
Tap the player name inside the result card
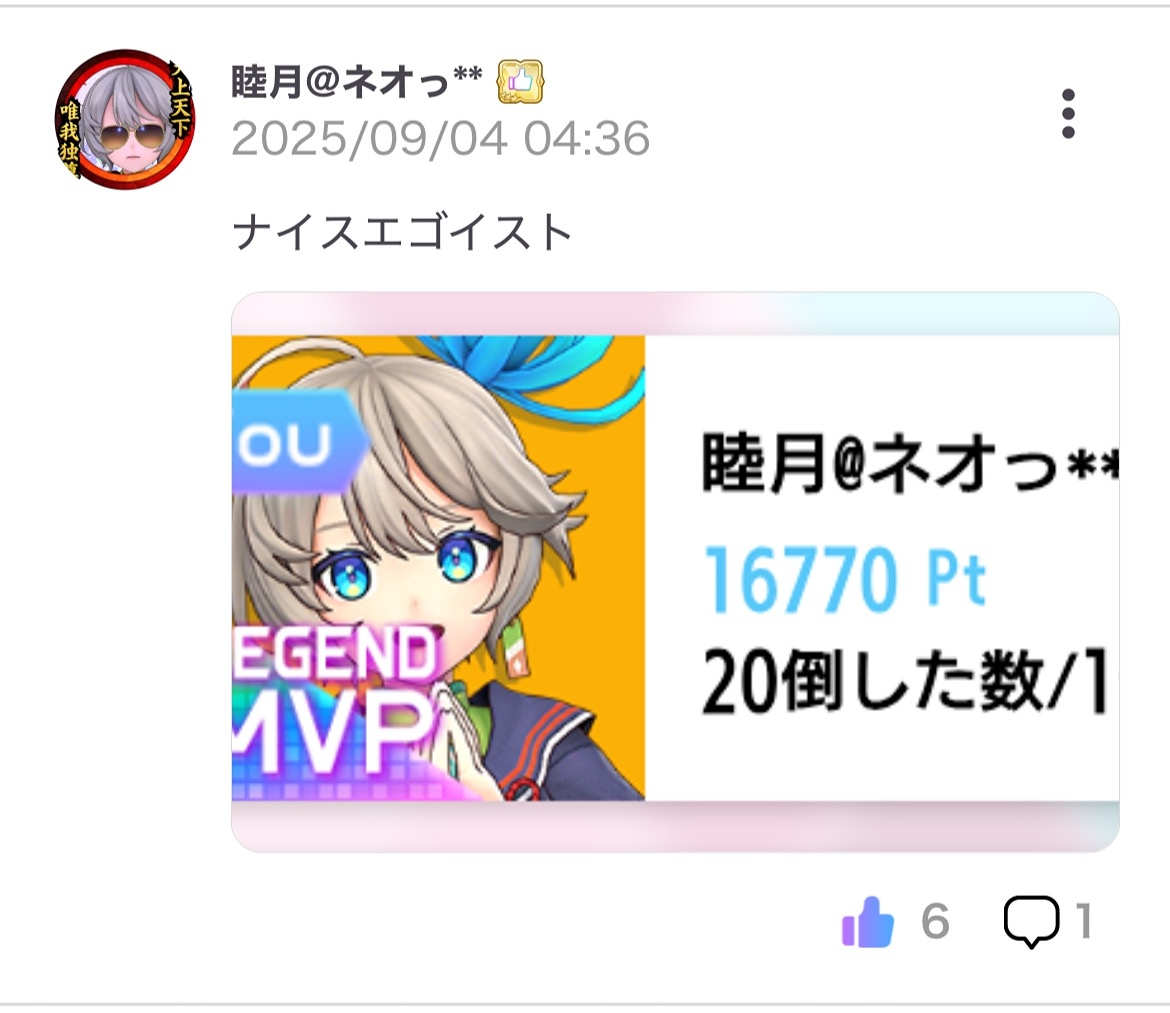[x=910, y=464]
